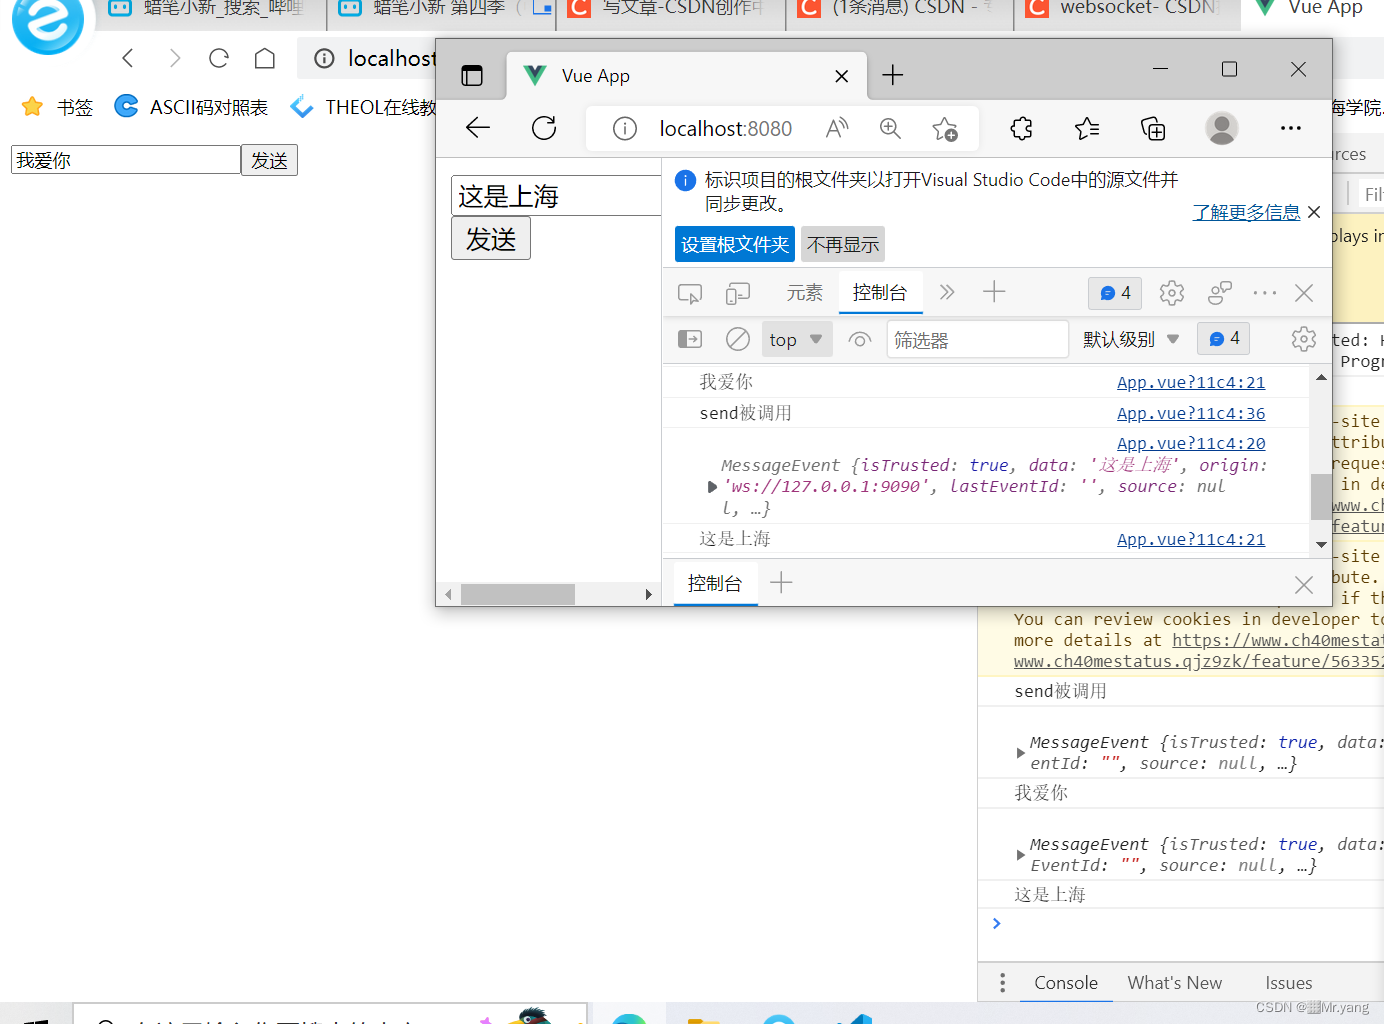Viewport: 1384px width, 1024px height.
Task: Open the 书签 bookmarks item
Action: (57, 107)
